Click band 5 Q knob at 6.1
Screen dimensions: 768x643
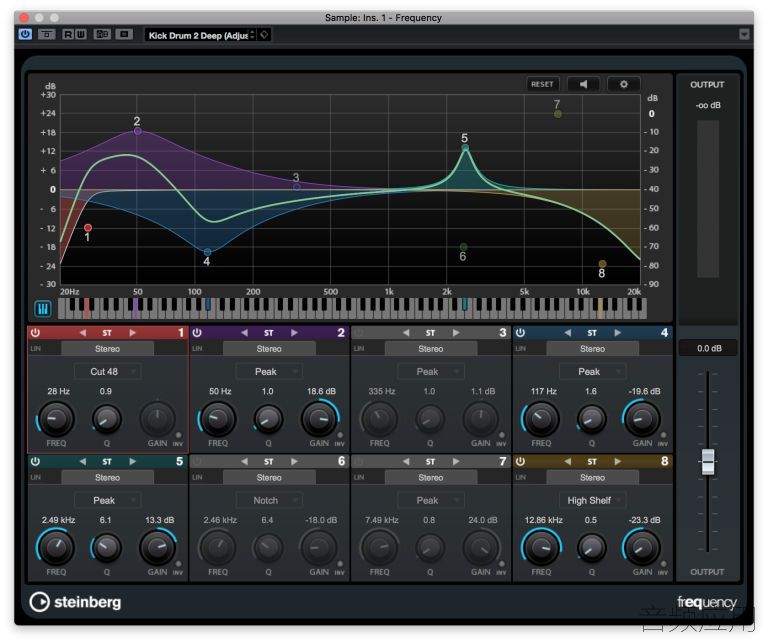click(x=106, y=548)
